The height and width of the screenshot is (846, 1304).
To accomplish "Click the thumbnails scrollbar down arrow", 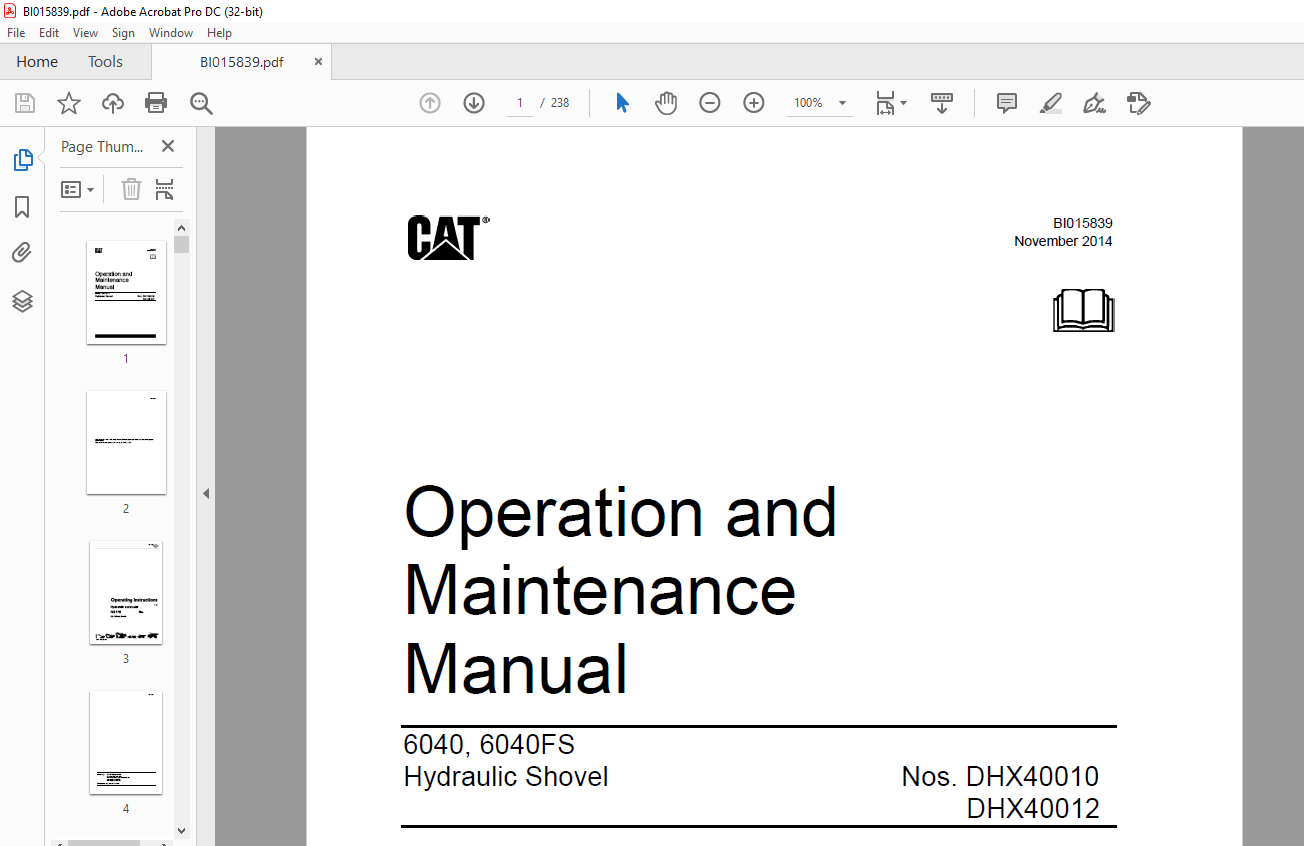I will [x=181, y=830].
